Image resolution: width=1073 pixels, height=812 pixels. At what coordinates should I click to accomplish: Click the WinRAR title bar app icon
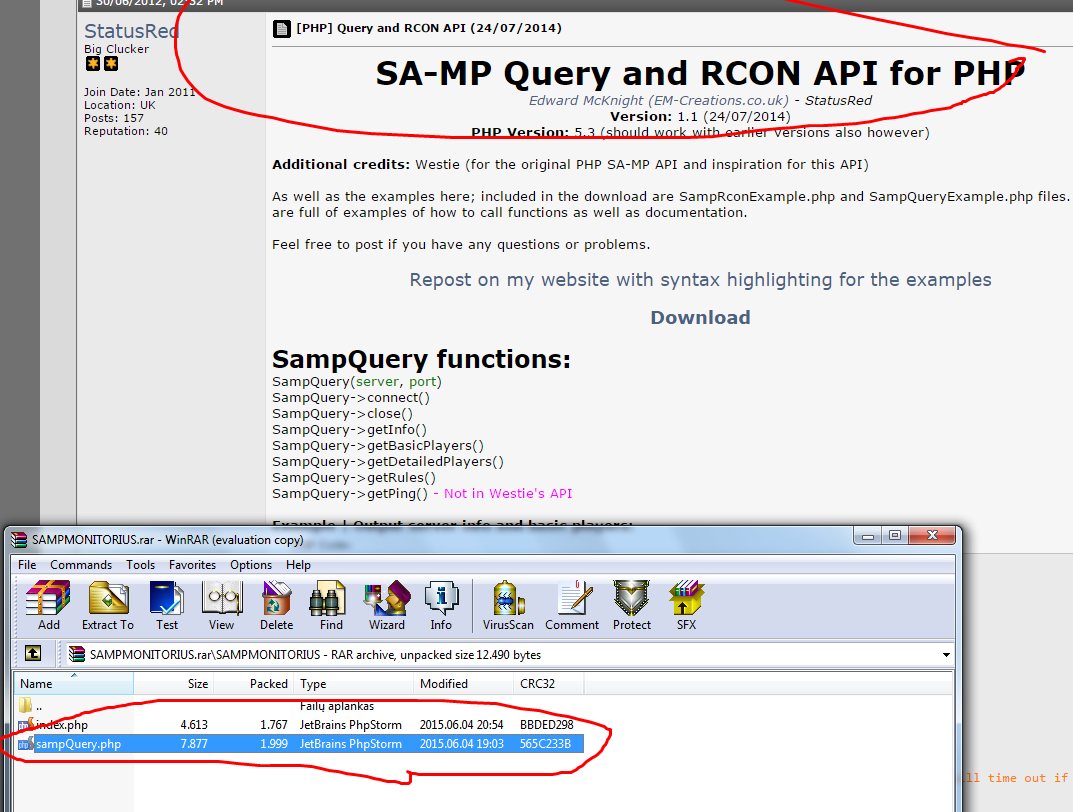18,540
